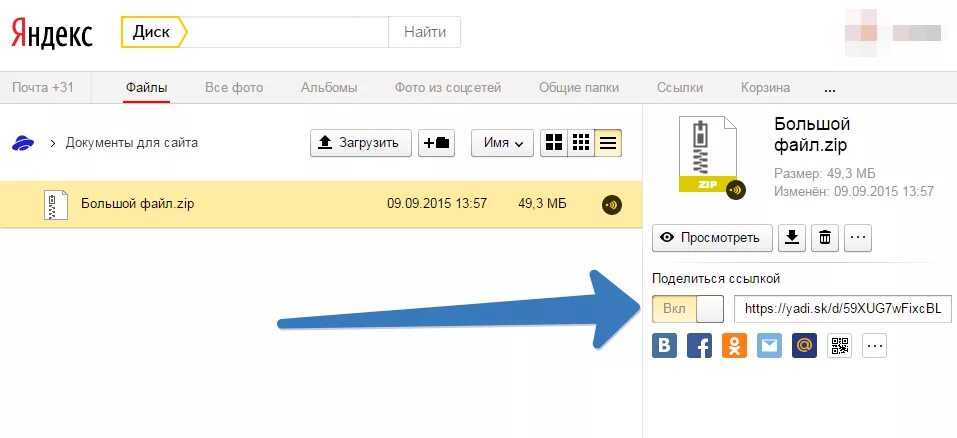The image size is (957, 438).
Task: Expand more navigation items via ellipsis
Action: (x=829, y=89)
